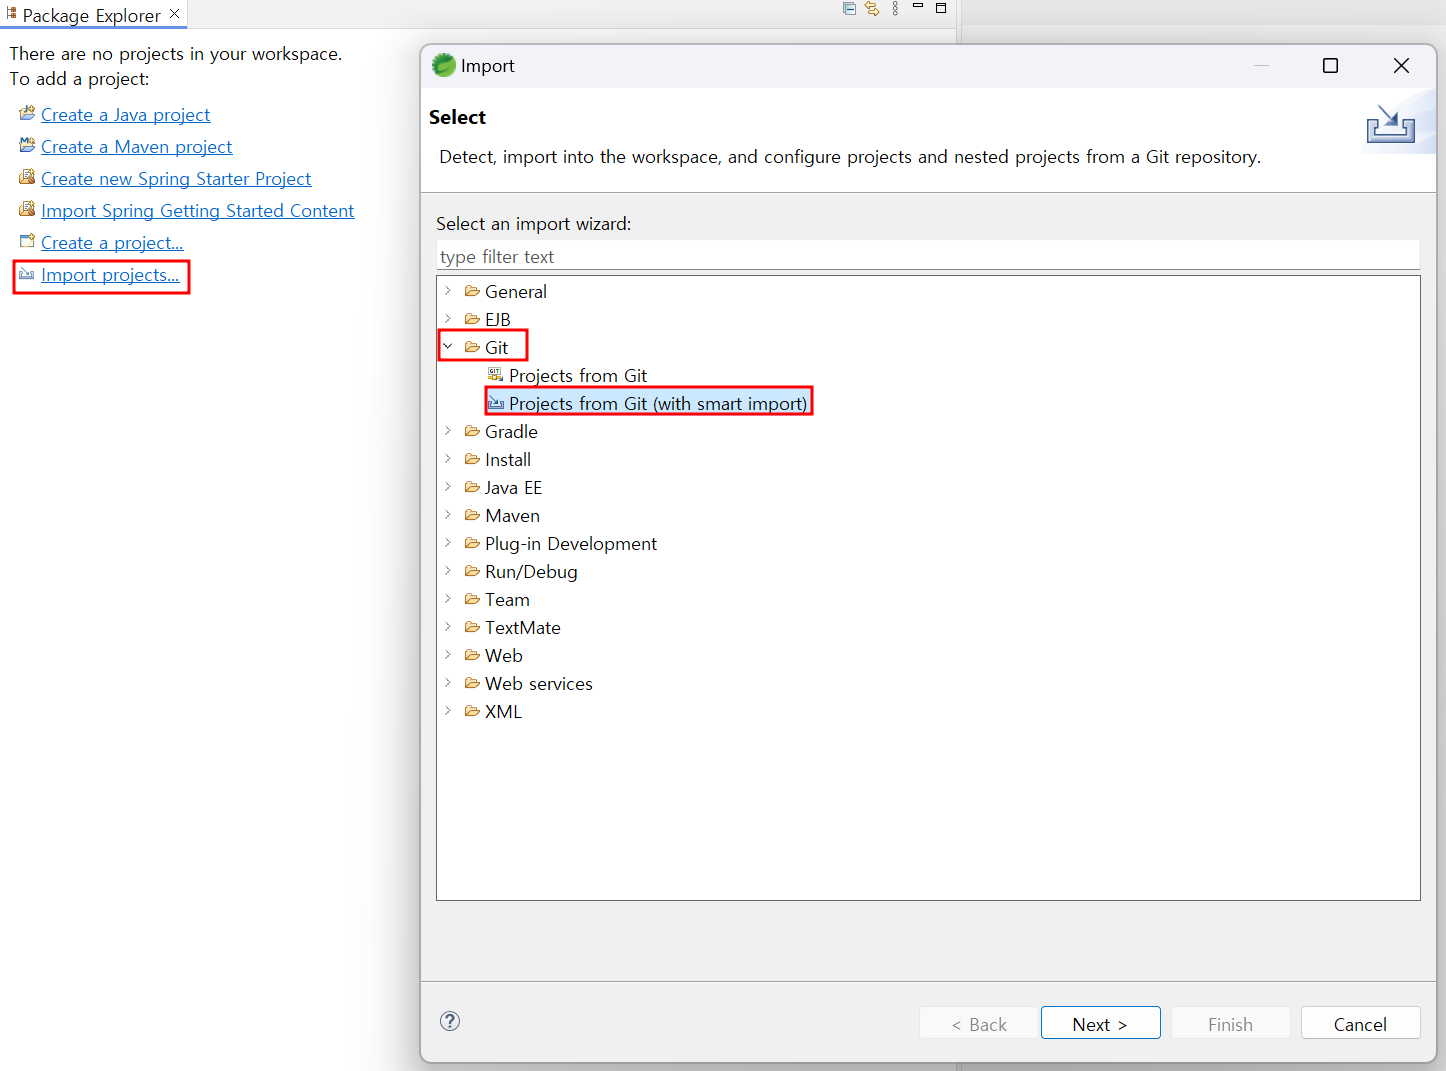The width and height of the screenshot is (1446, 1071).
Task: Open Create new Spring Starter Project link
Action: click(x=176, y=178)
